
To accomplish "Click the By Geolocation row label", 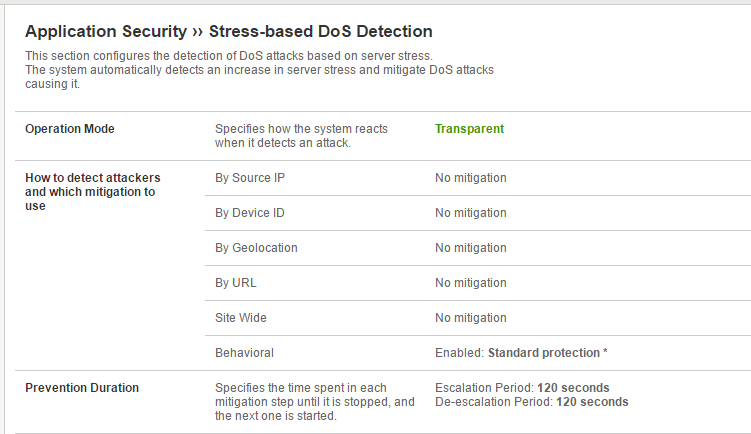I will [256, 248].
